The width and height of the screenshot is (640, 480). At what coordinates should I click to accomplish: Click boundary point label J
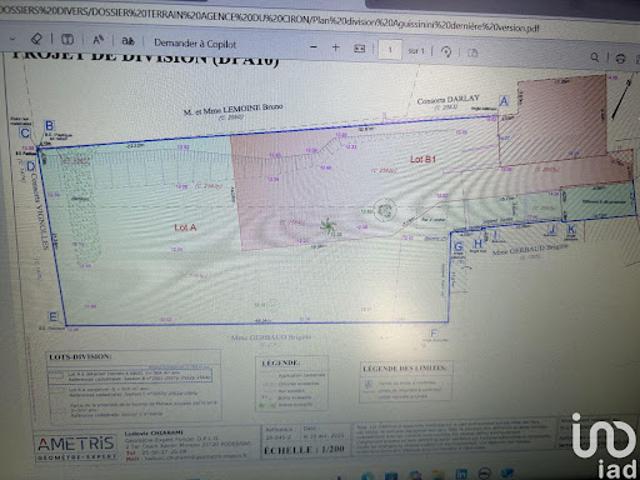click(x=552, y=230)
